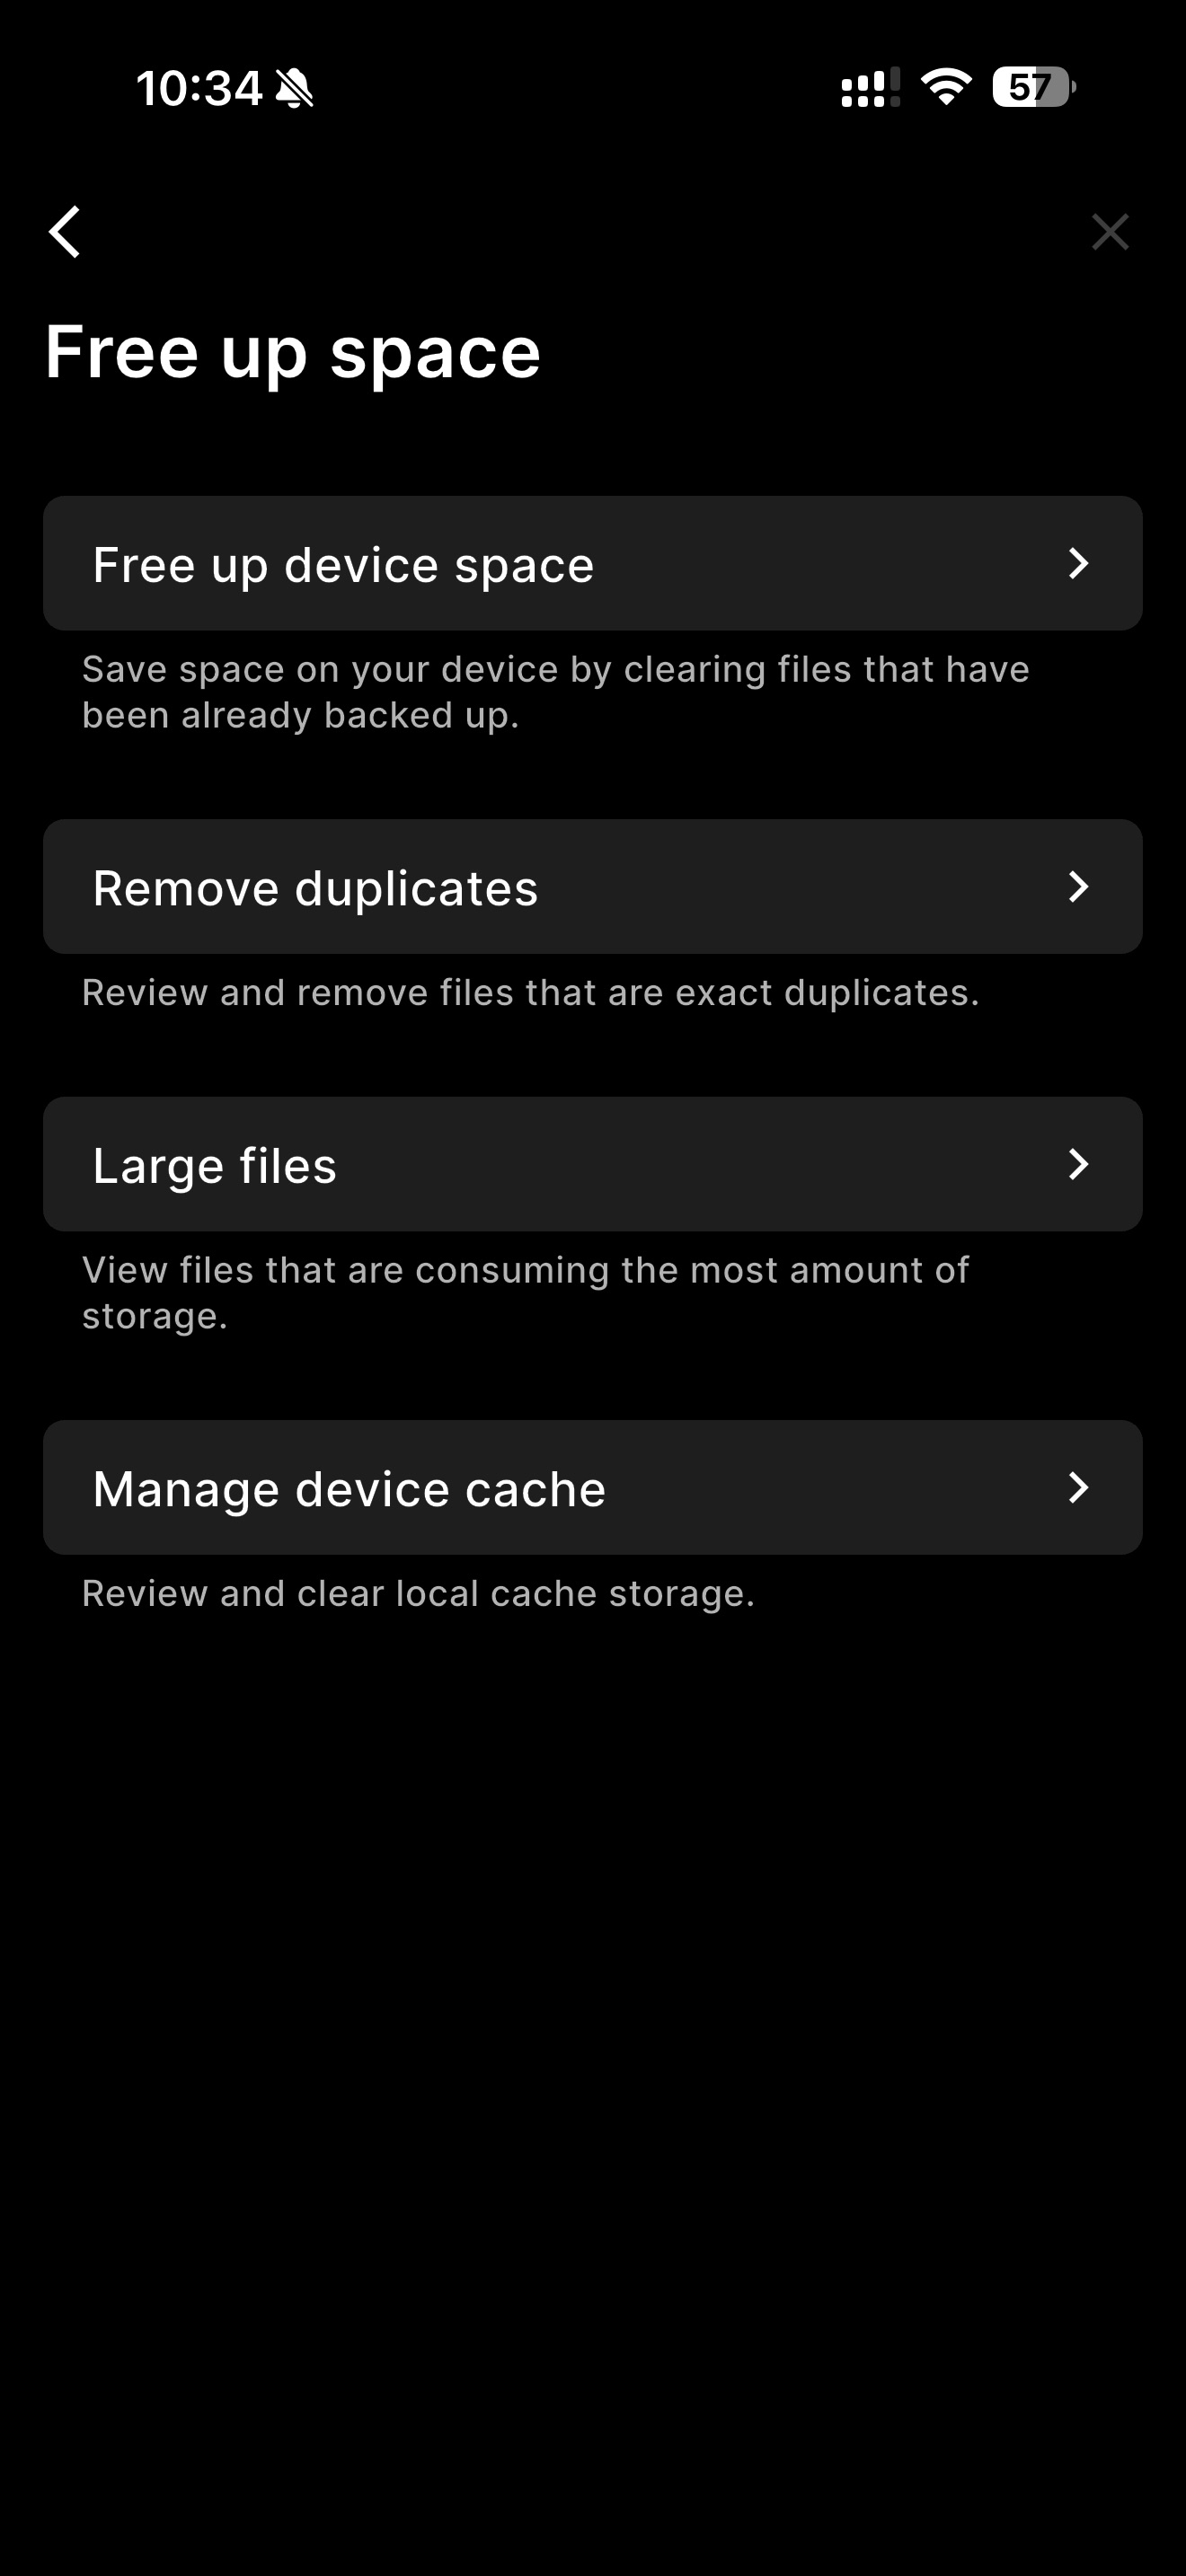Tap the Free up space page heading
The image size is (1186, 2576).
tap(293, 352)
